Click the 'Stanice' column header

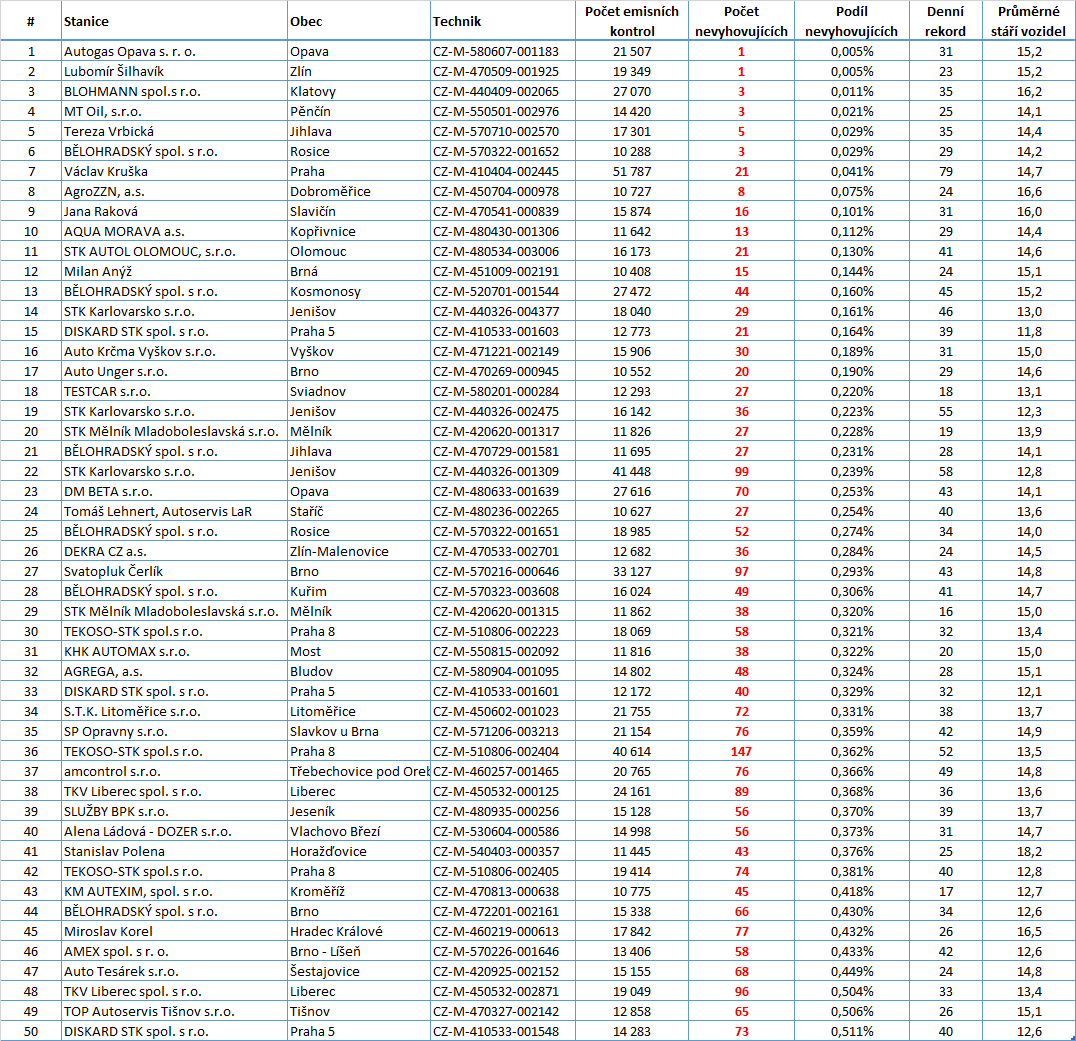point(174,21)
